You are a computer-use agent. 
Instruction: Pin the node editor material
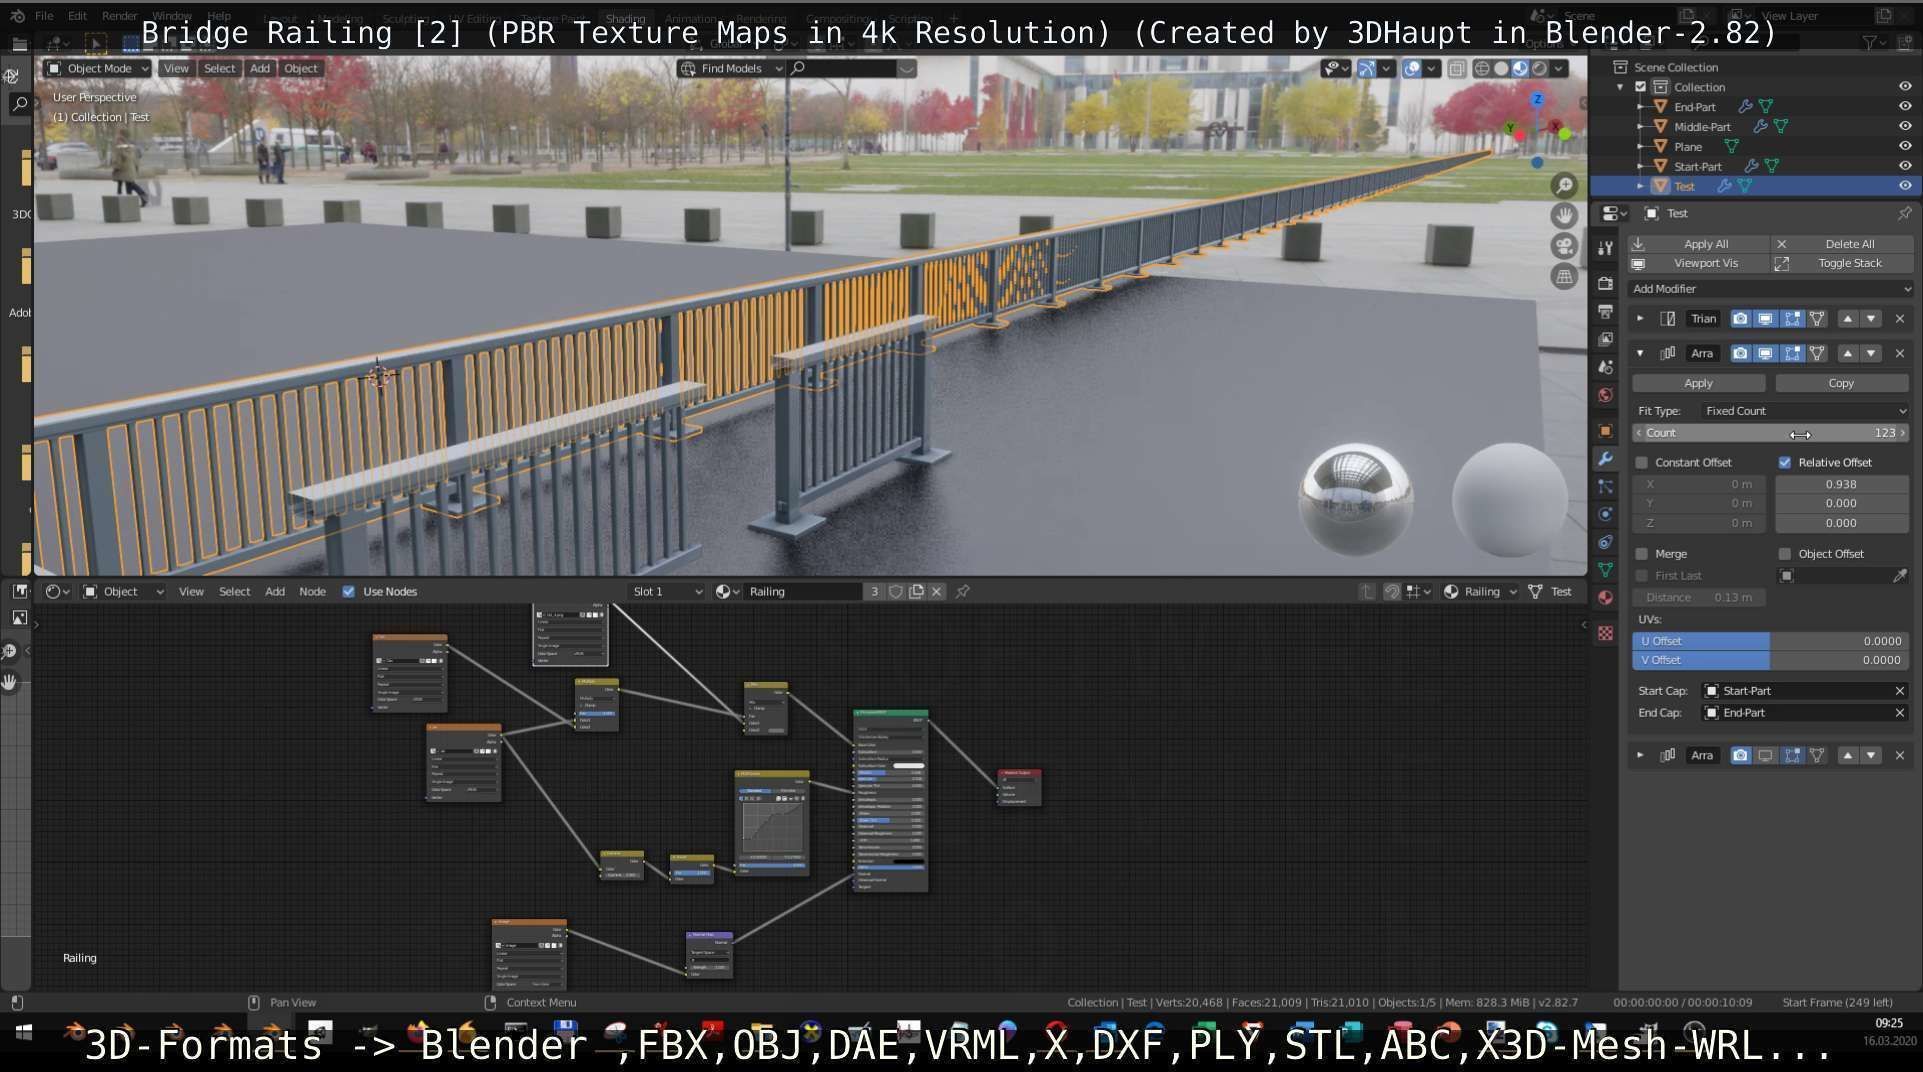(962, 592)
